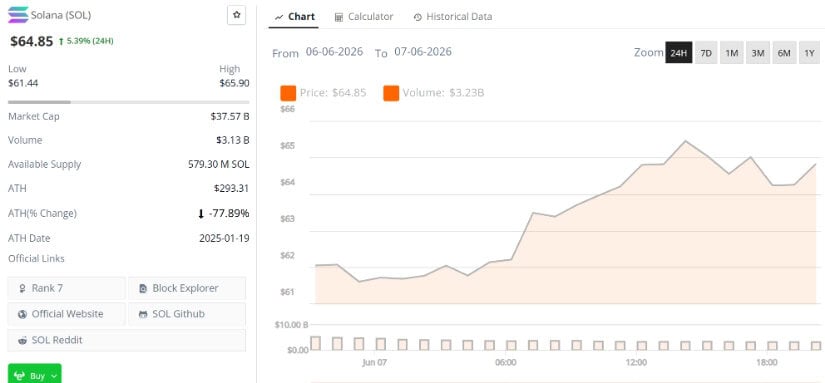The image size is (825, 383).
Task: Click the 12:00 time axis label
Action: click(x=636, y=362)
